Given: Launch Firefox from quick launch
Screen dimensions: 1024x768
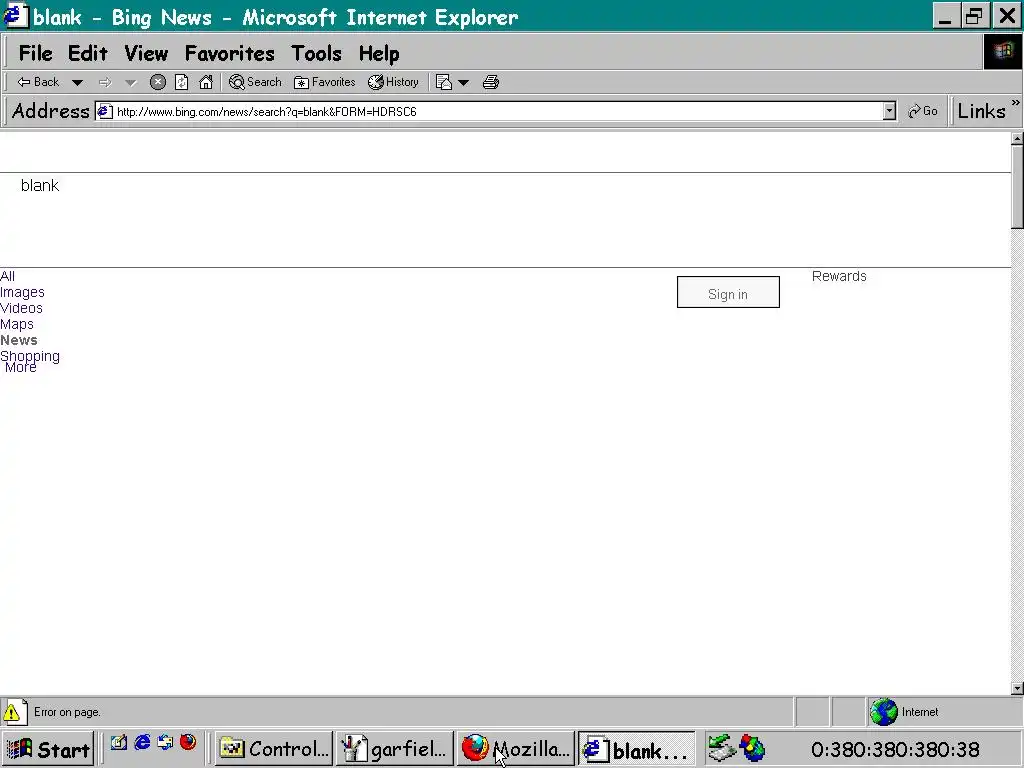Looking at the screenshot, I should coord(188,743).
